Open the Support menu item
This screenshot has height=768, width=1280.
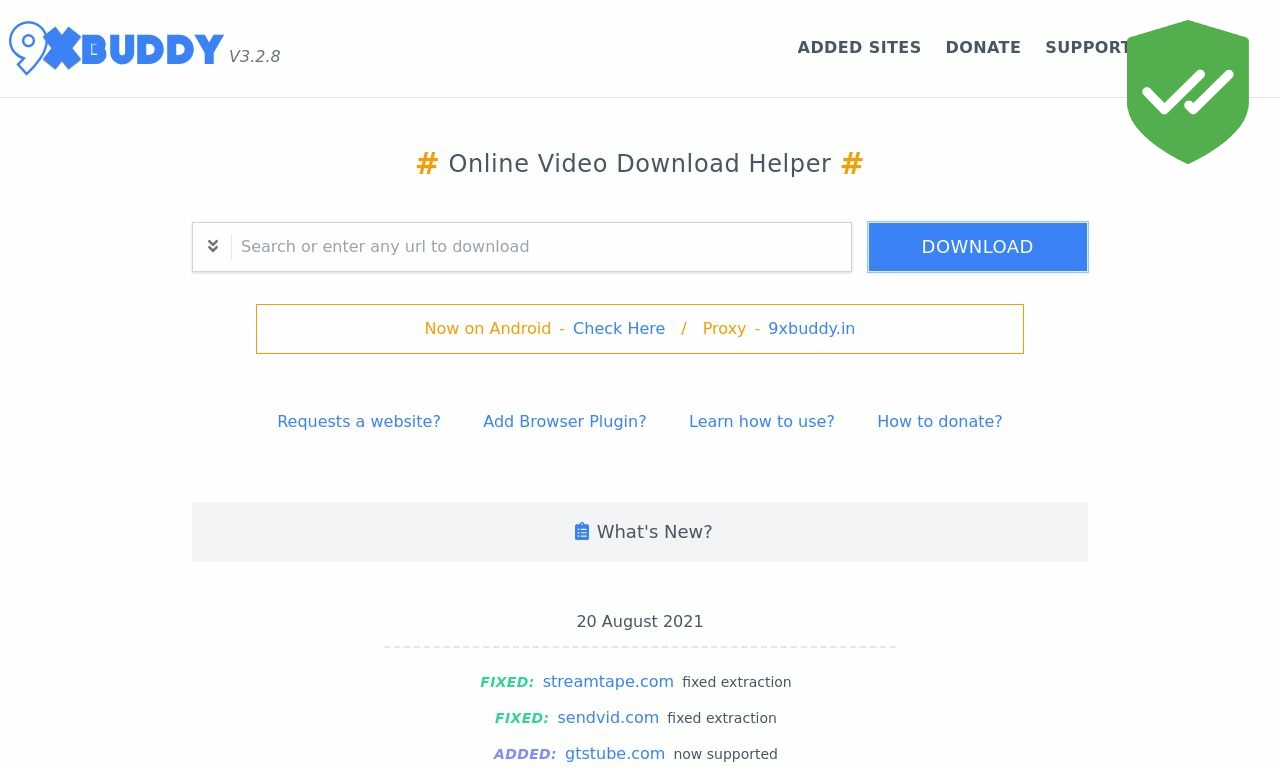1087,47
